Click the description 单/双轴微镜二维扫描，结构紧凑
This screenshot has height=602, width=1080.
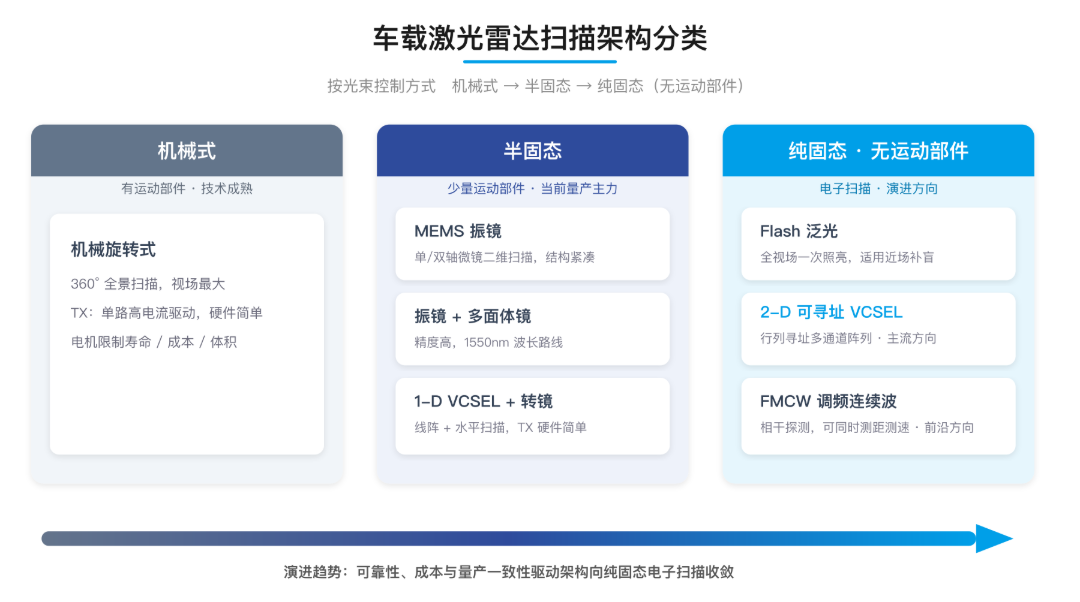[x=504, y=258]
